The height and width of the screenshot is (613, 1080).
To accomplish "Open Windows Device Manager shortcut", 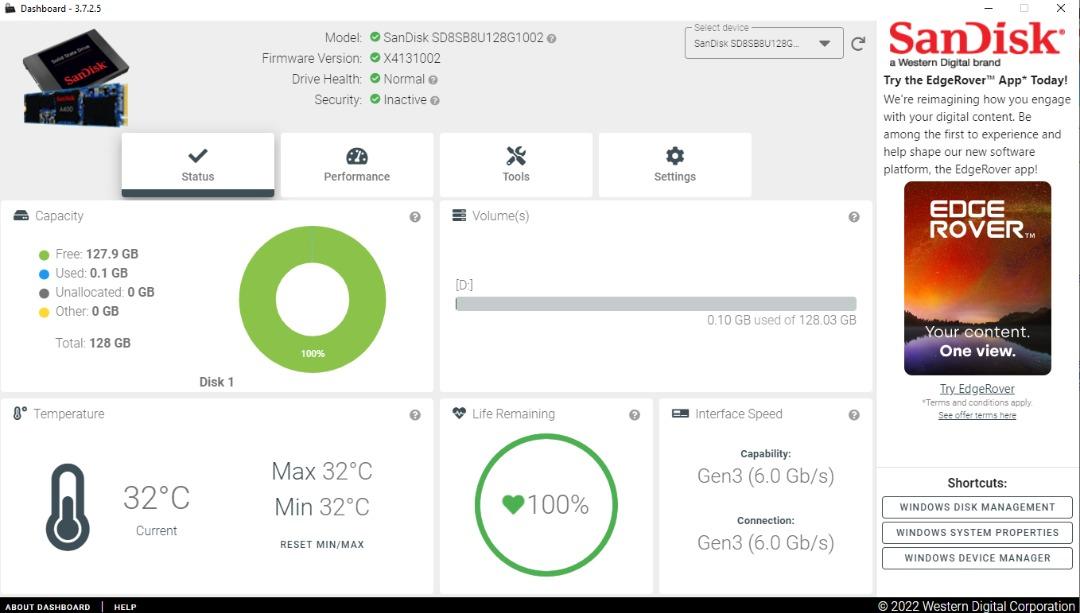I will 977,558.
